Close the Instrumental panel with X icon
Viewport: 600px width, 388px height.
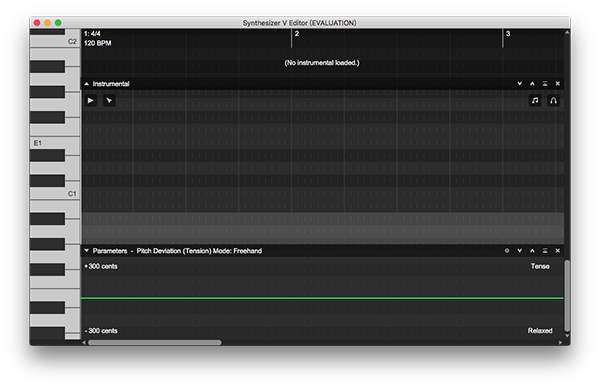(x=558, y=84)
